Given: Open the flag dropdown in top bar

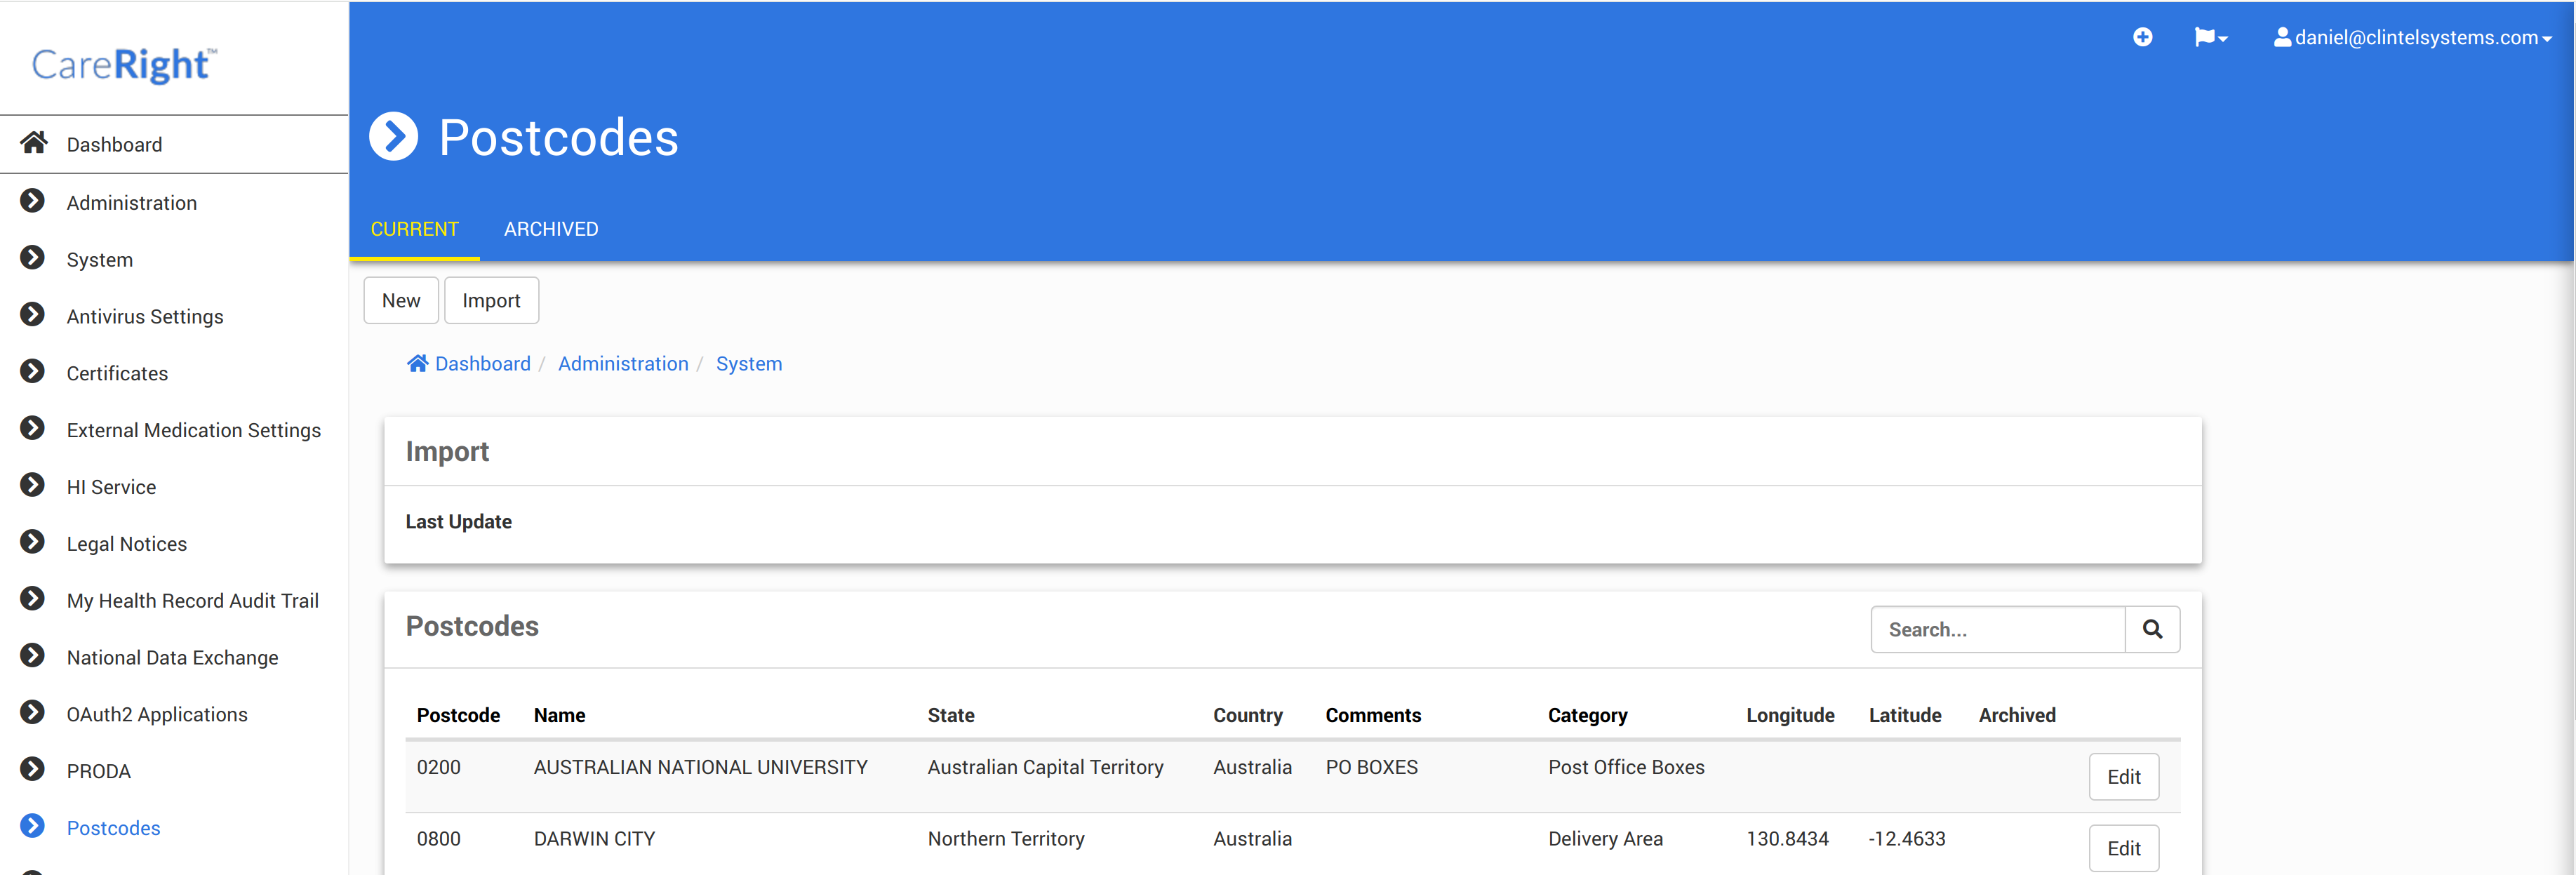Looking at the screenshot, I should coord(2210,37).
